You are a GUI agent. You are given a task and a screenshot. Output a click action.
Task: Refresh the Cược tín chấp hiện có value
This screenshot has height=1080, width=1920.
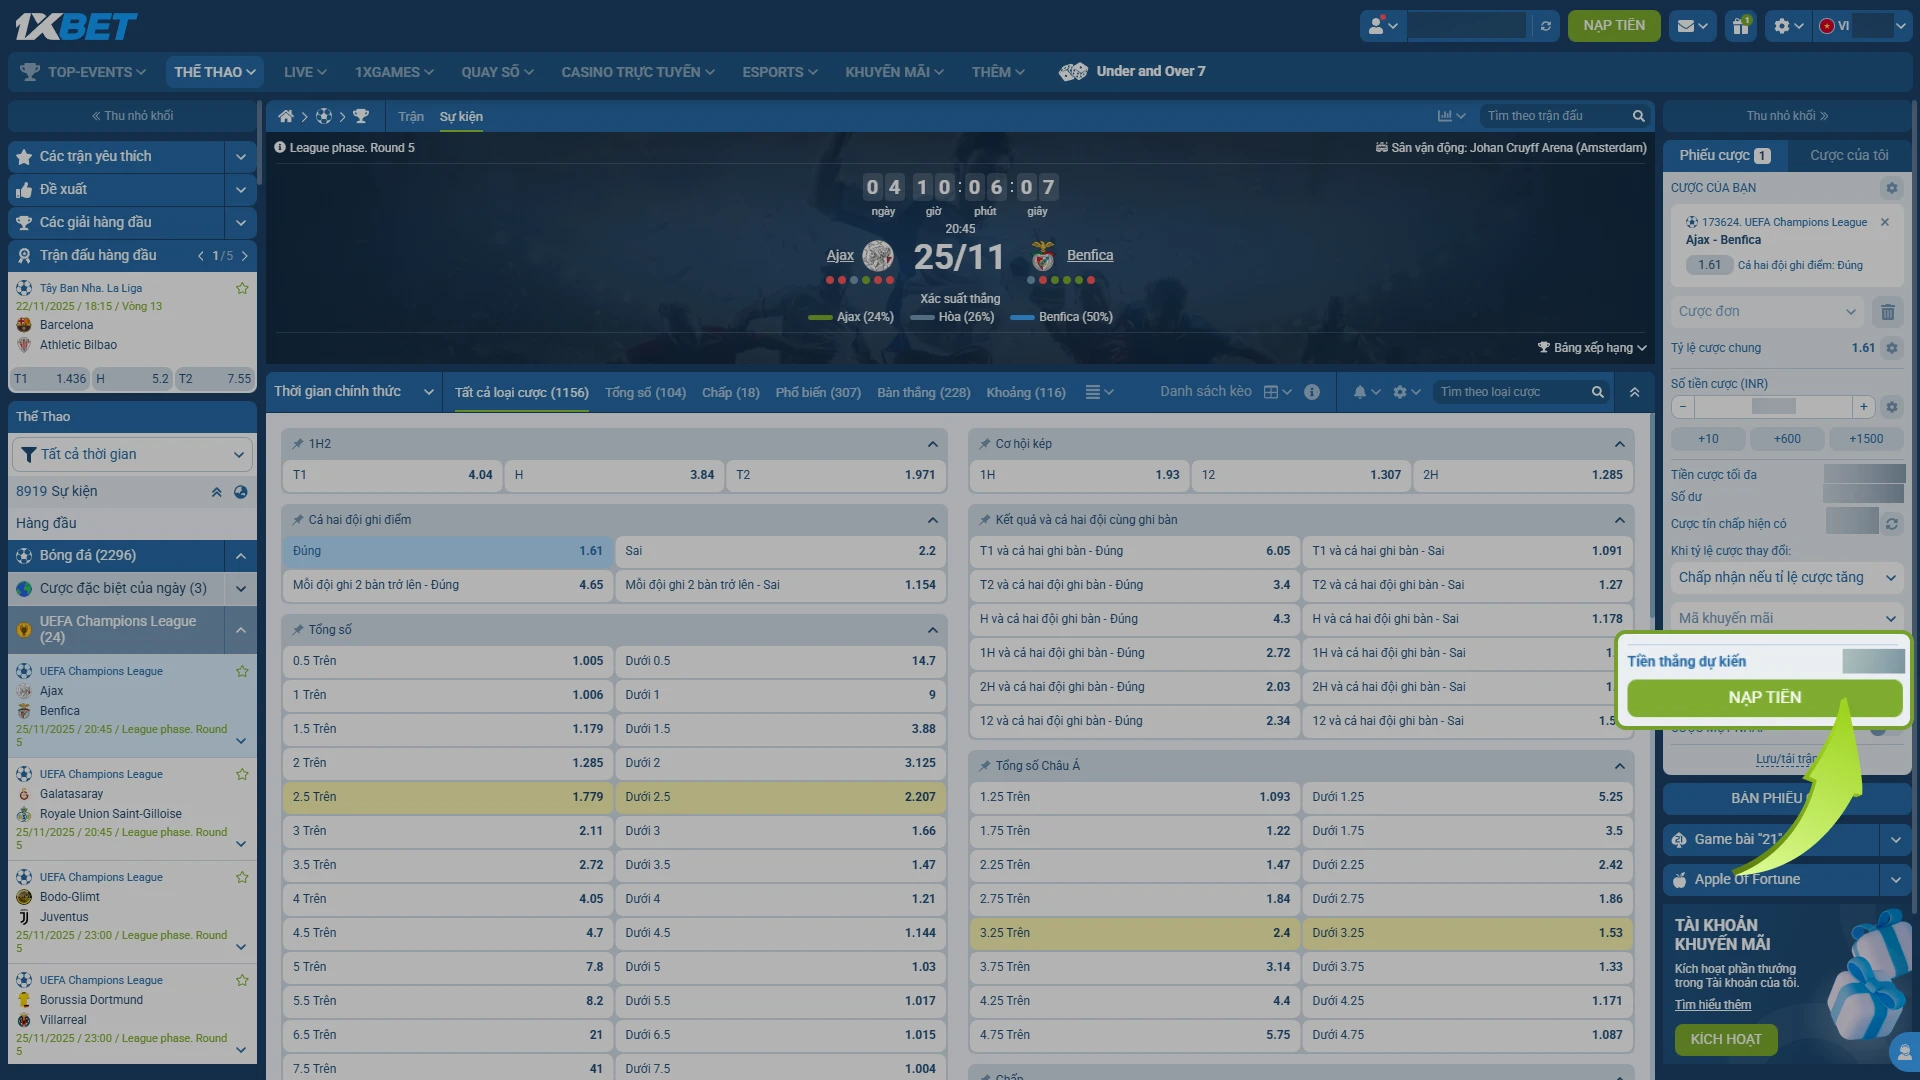click(1892, 524)
